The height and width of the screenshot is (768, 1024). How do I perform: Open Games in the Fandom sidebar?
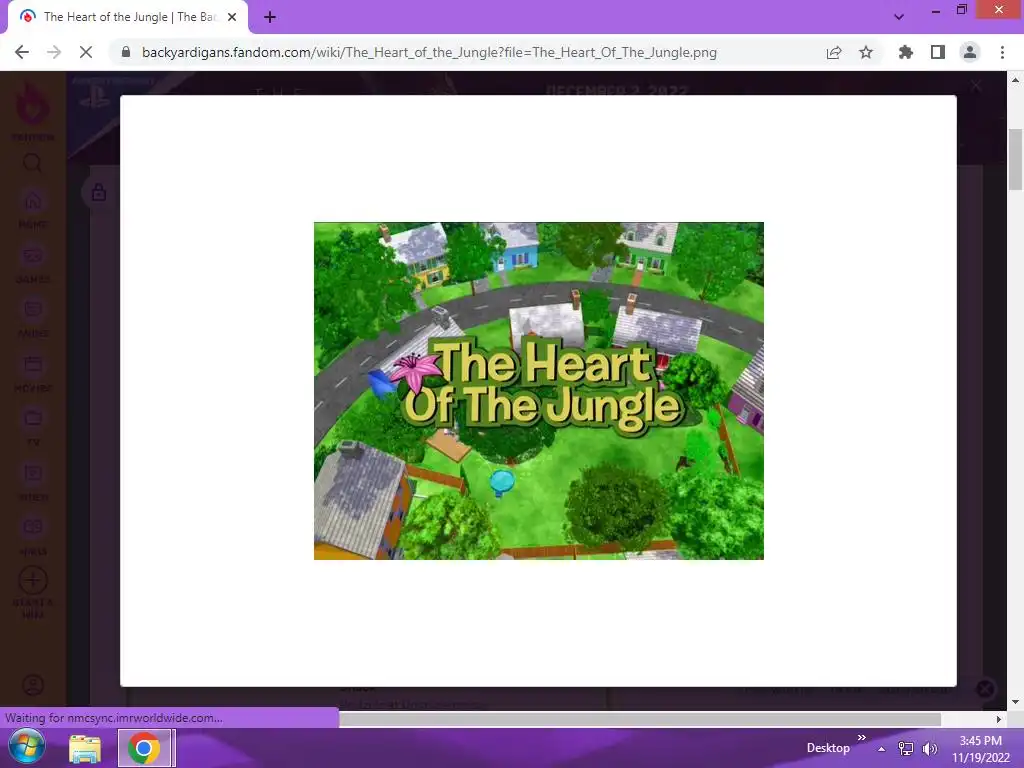click(x=33, y=265)
